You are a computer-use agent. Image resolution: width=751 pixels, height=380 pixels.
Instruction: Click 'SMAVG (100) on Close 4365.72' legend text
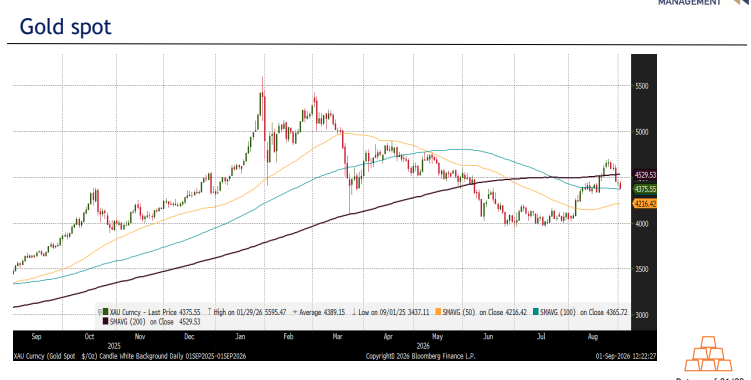(x=584, y=312)
